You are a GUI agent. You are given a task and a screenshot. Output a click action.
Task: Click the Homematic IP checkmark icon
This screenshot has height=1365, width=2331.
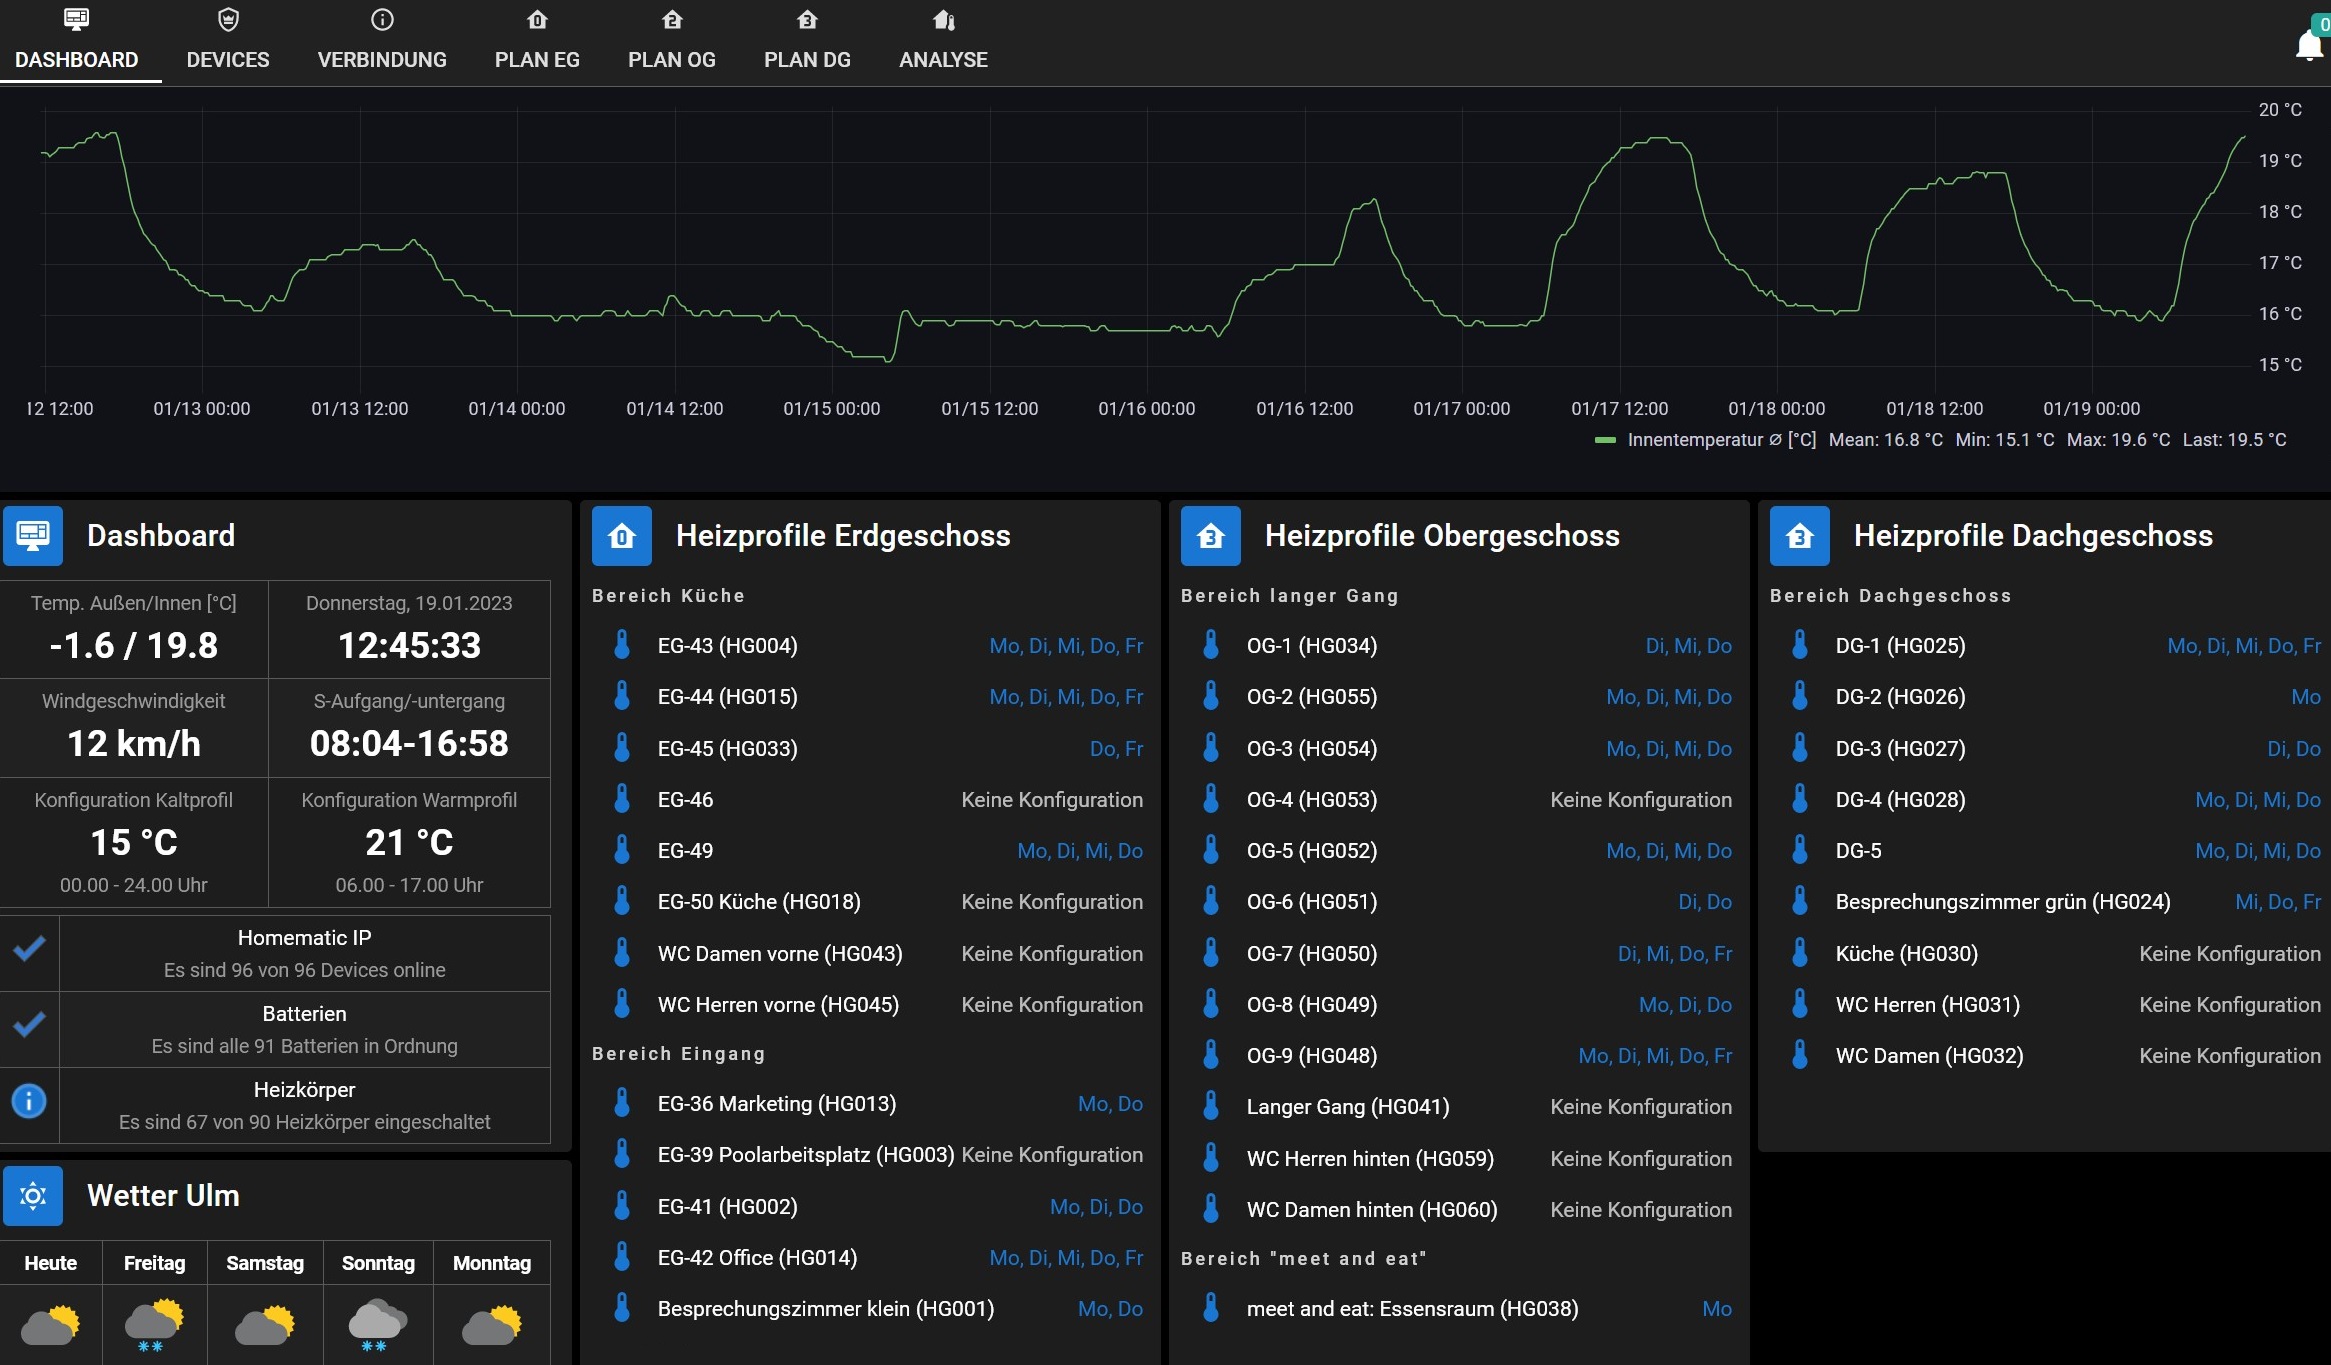[29, 949]
